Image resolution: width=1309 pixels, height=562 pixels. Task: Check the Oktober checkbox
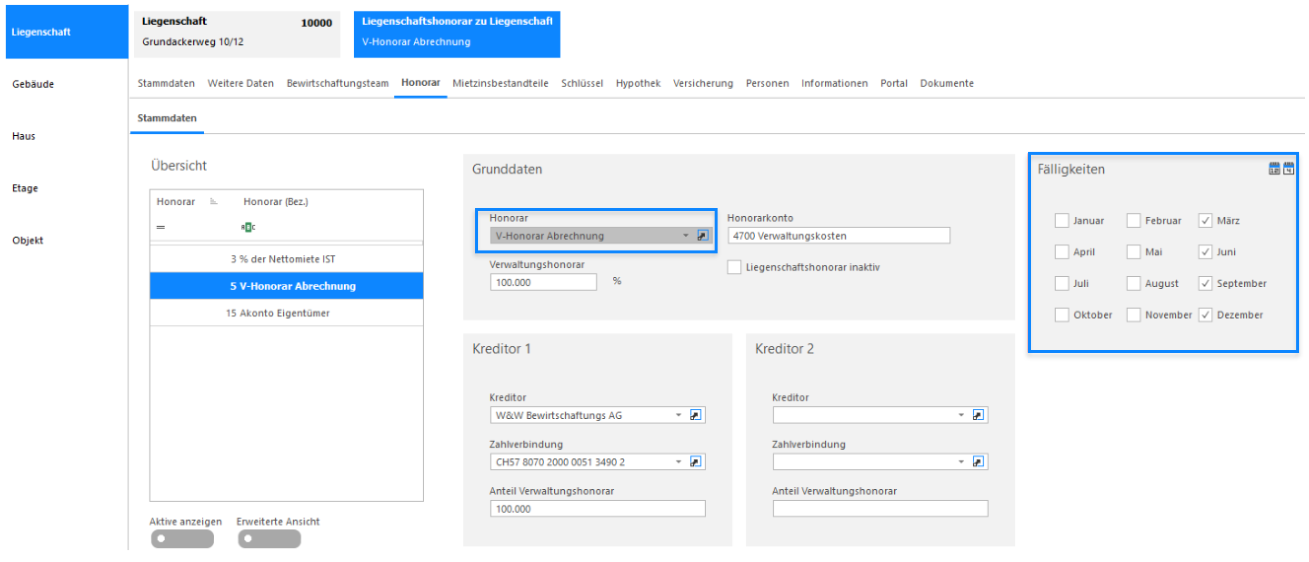(1062, 315)
